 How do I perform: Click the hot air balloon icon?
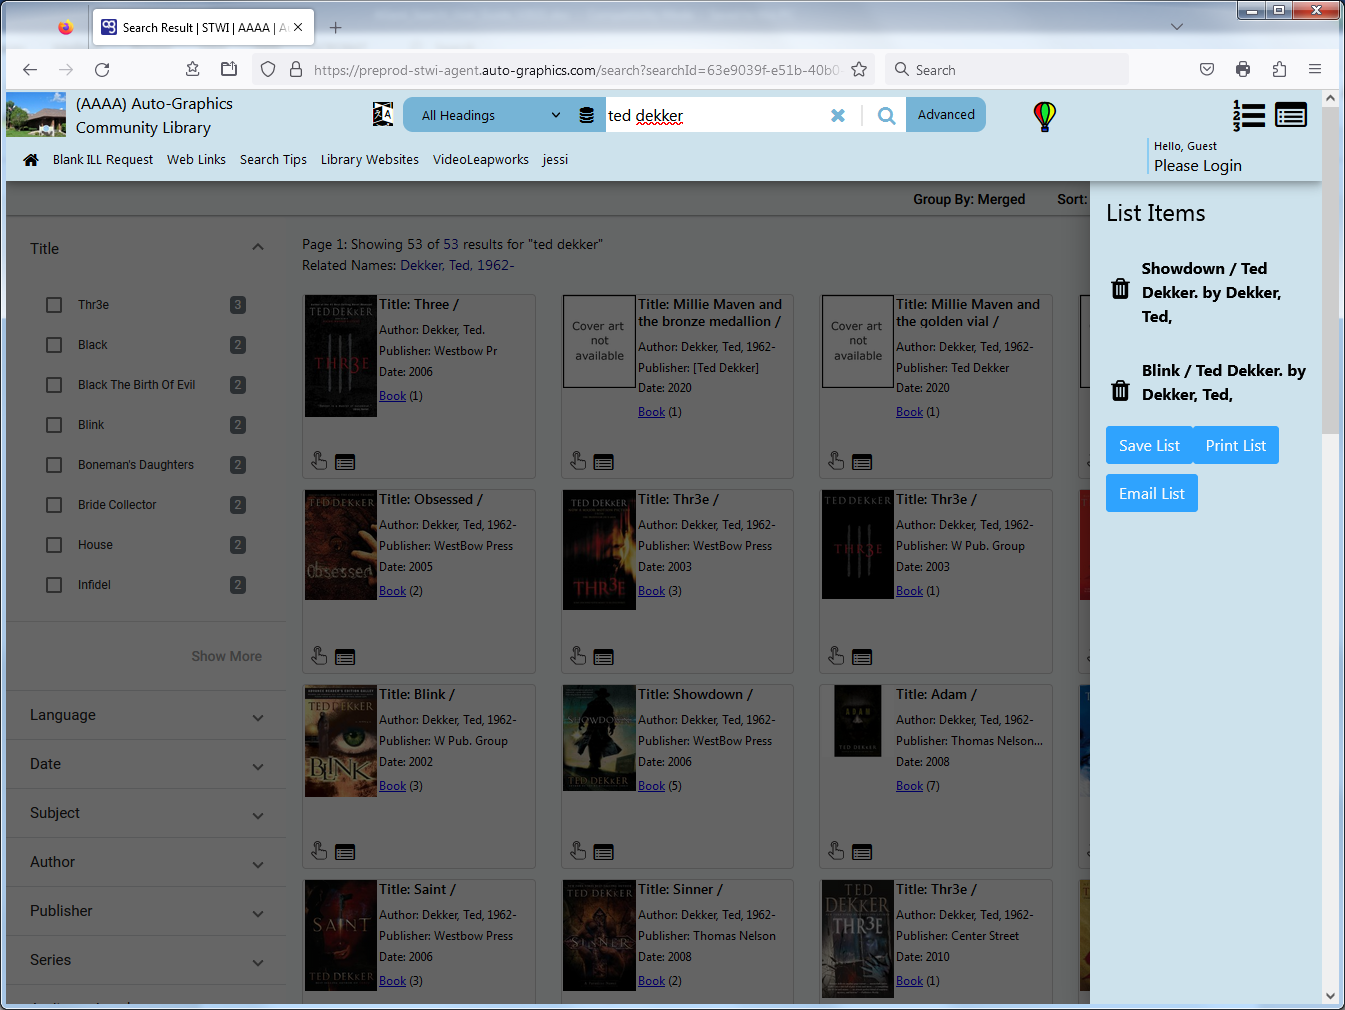1045,116
